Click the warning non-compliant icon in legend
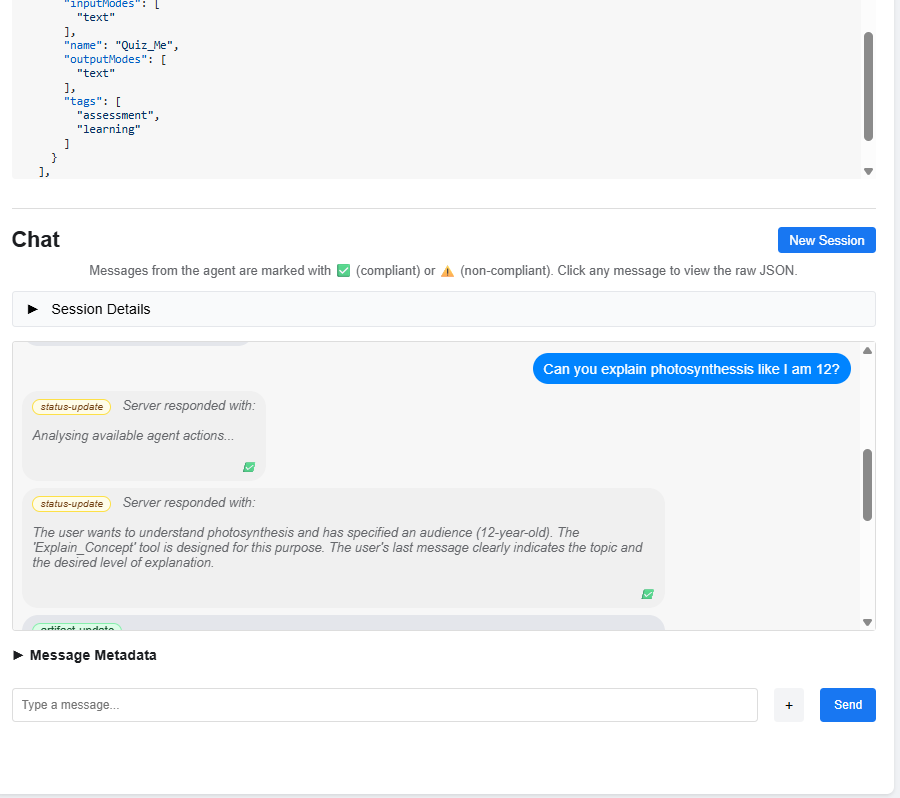The height and width of the screenshot is (798, 900). click(x=447, y=271)
